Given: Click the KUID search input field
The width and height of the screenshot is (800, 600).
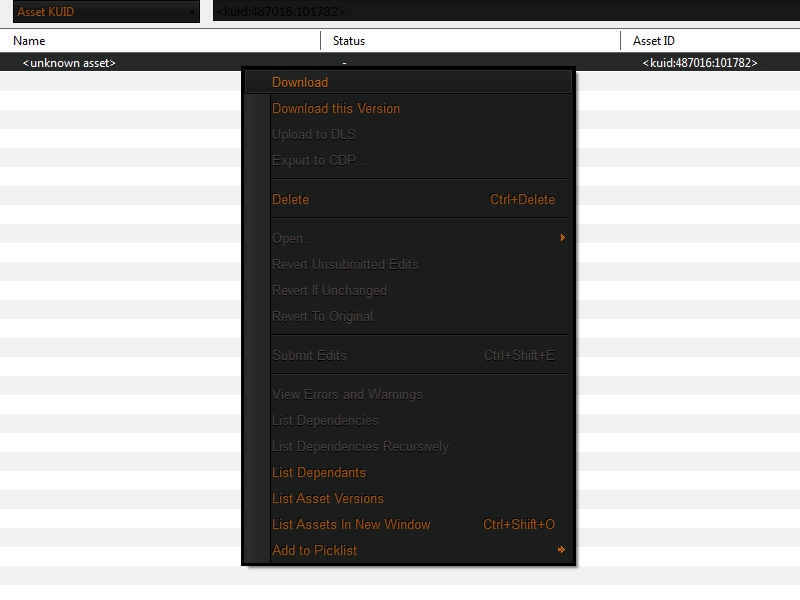Looking at the screenshot, I should [500, 12].
